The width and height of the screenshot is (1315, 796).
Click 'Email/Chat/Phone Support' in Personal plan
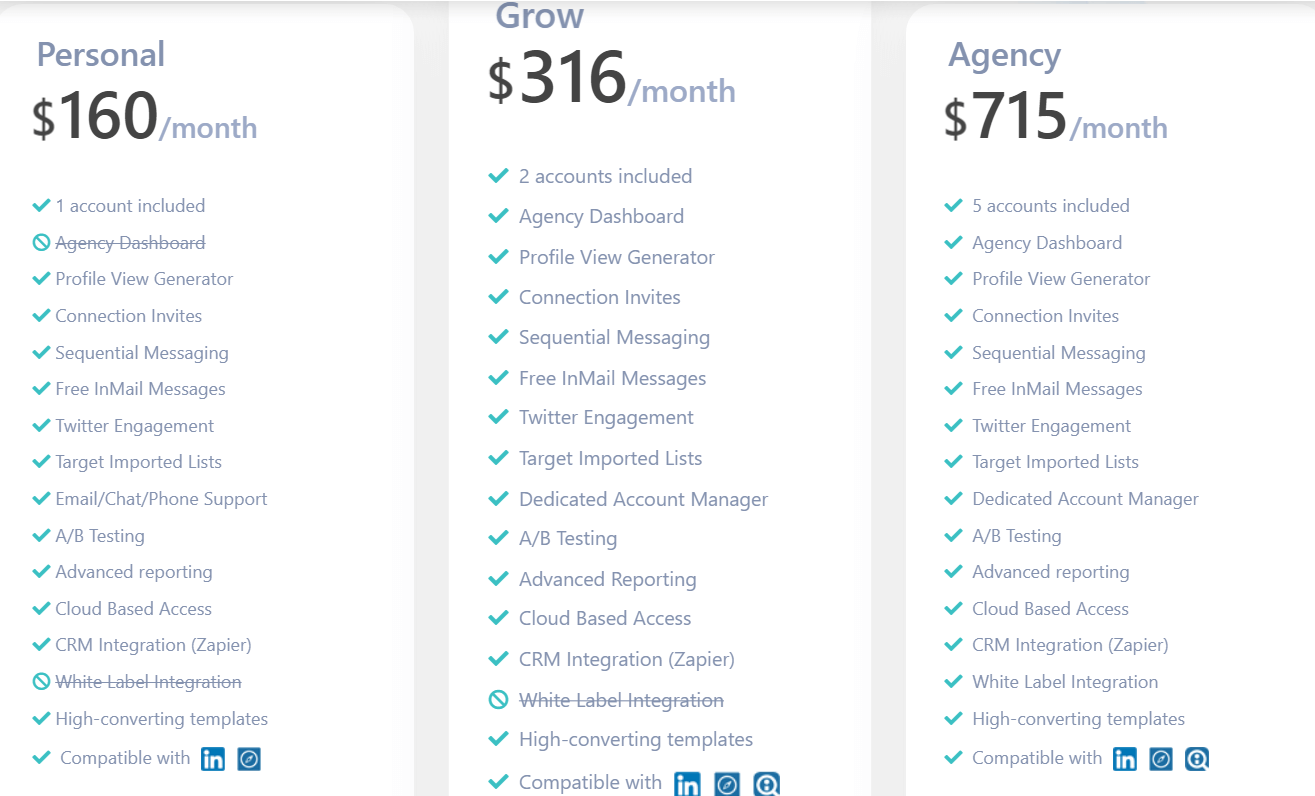pyautogui.click(x=161, y=498)
